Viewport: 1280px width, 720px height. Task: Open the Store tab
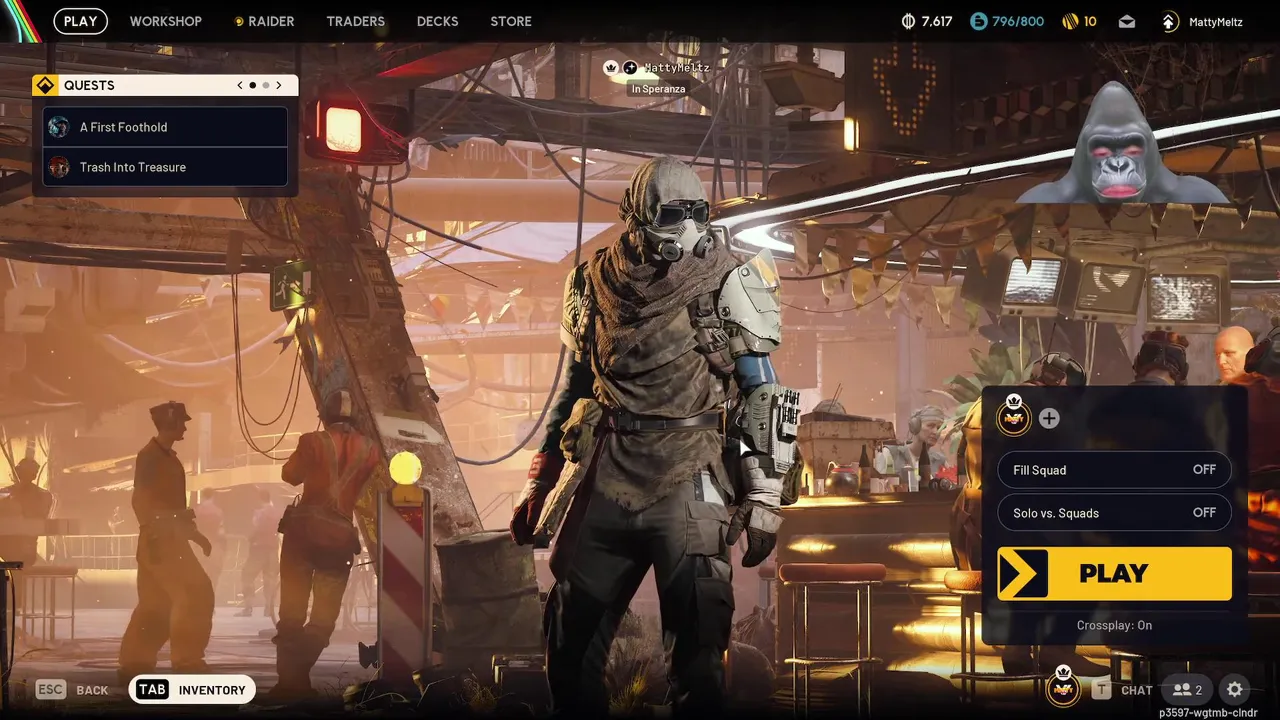click(x=511, y=21)
